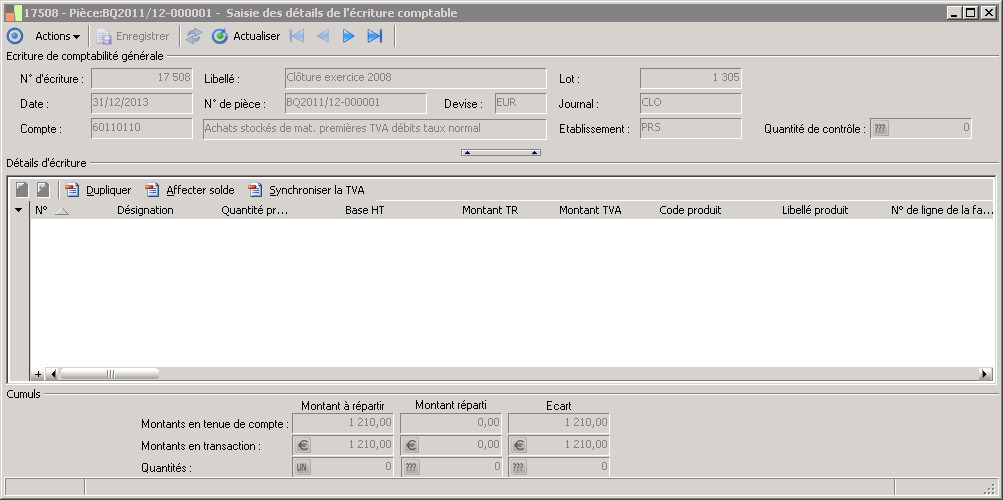Click the Quantité de contrôle unit icon
The image size is (1003, 500).
881,129
